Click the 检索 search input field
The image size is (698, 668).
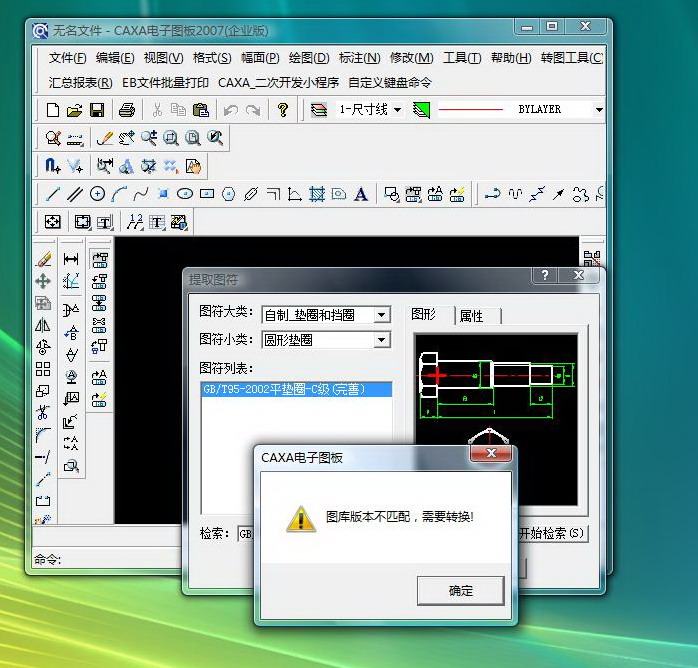pos(246,534)
